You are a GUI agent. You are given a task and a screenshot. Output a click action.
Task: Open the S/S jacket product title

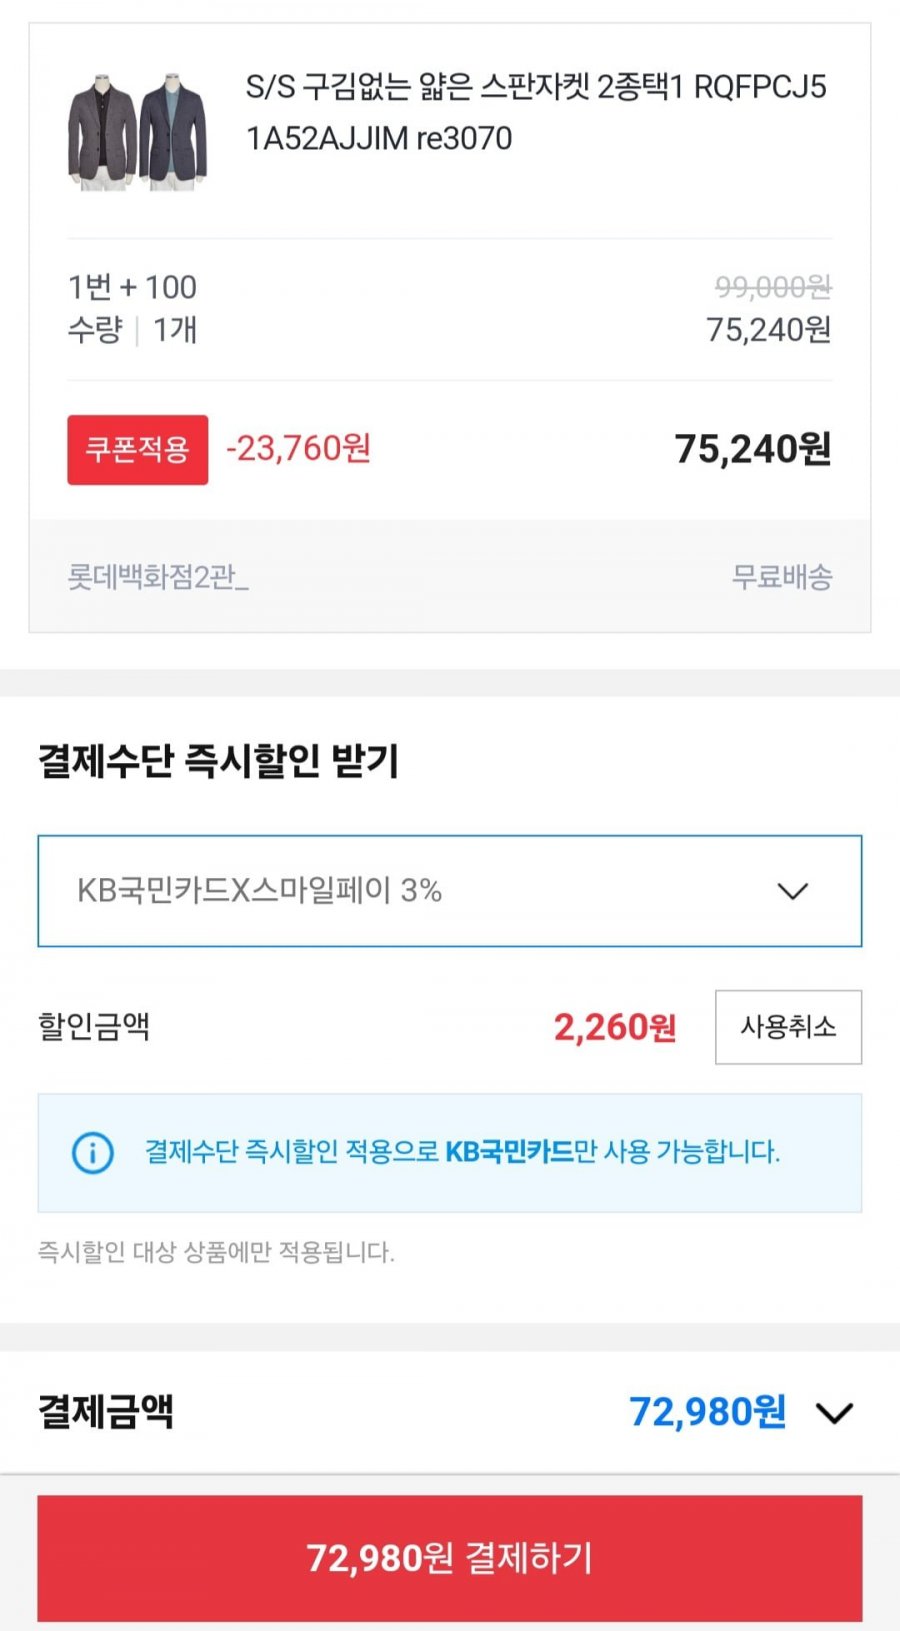(536, 112)
